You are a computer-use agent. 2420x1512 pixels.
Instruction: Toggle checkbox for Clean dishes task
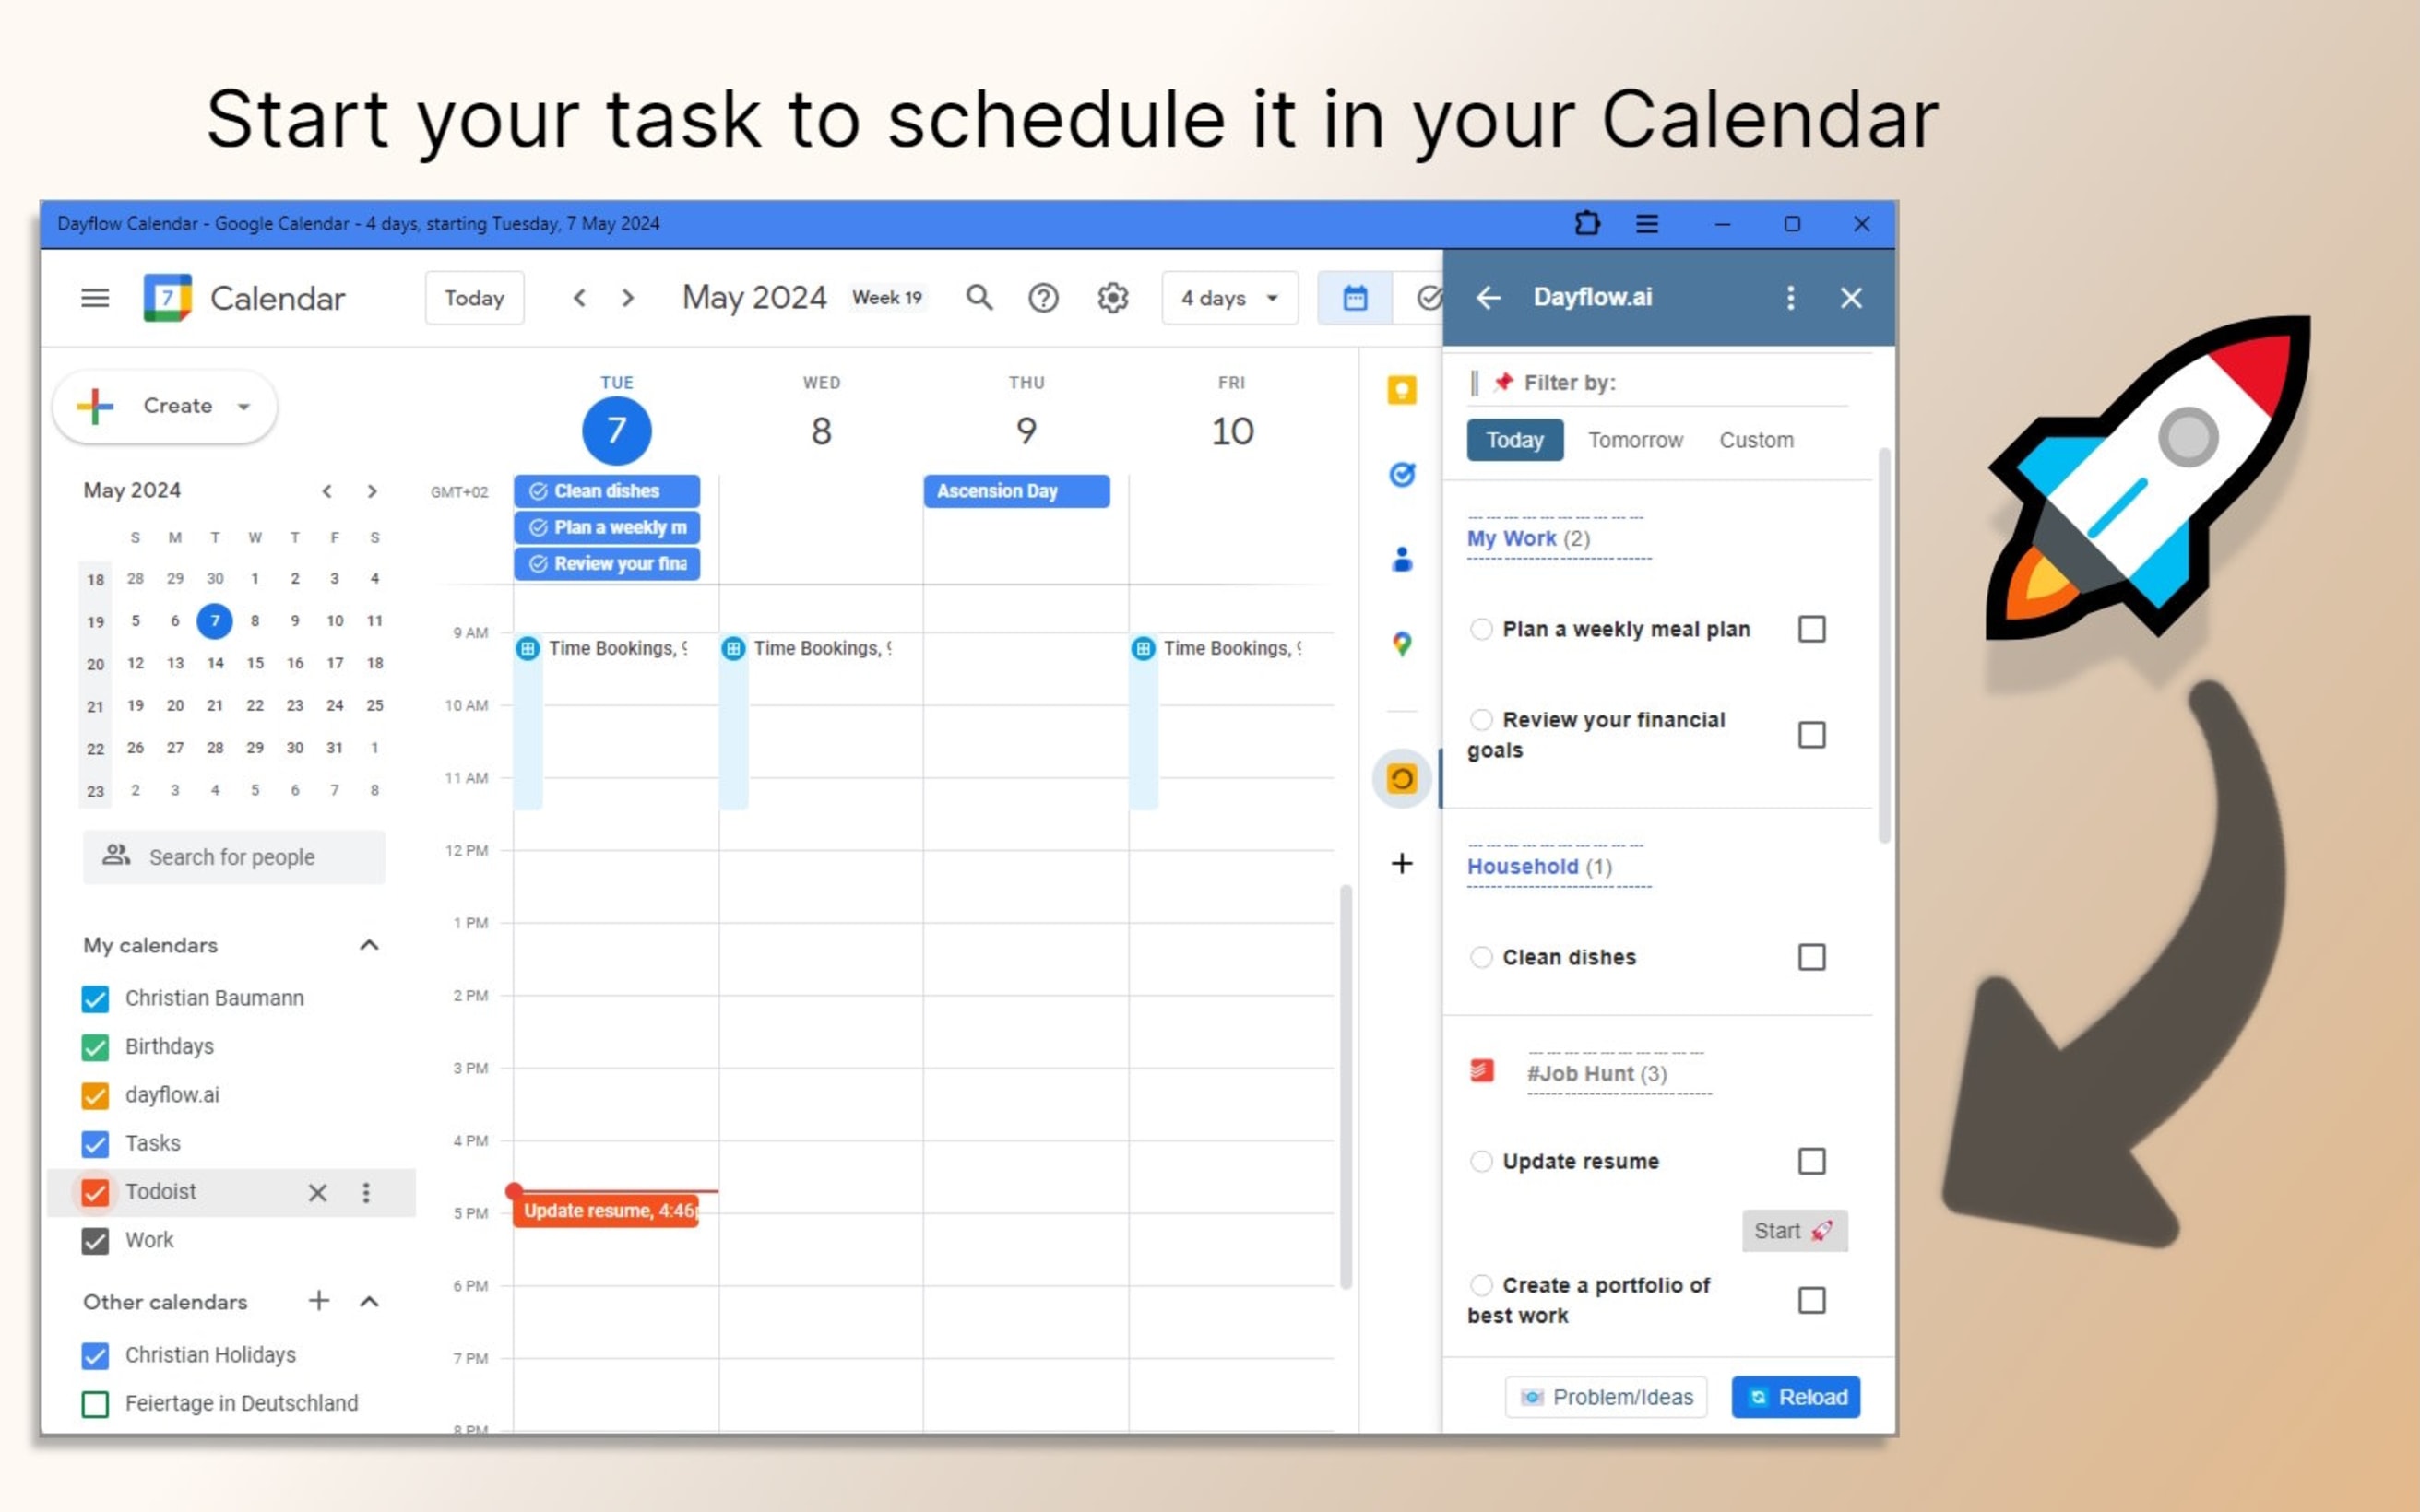[x=1812, y=956]
